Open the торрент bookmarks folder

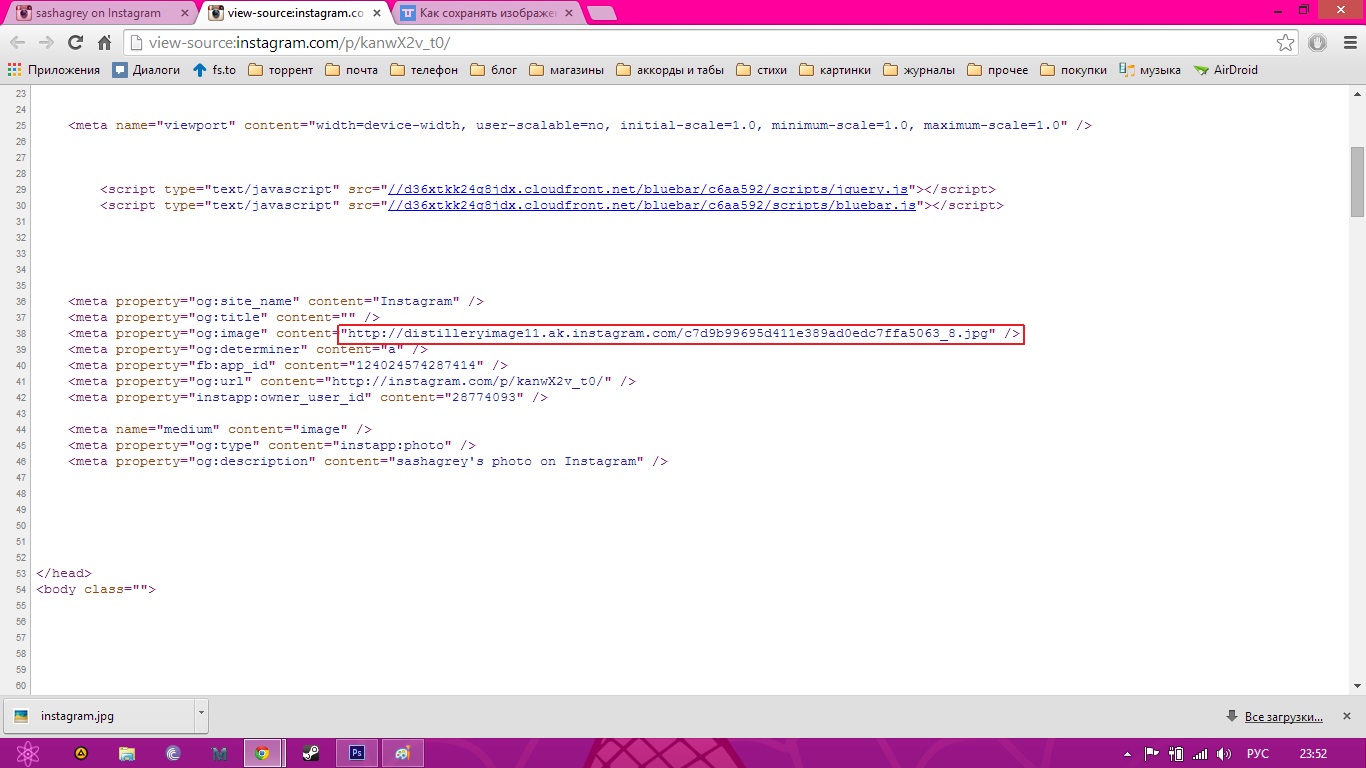[x=280, y=70]
